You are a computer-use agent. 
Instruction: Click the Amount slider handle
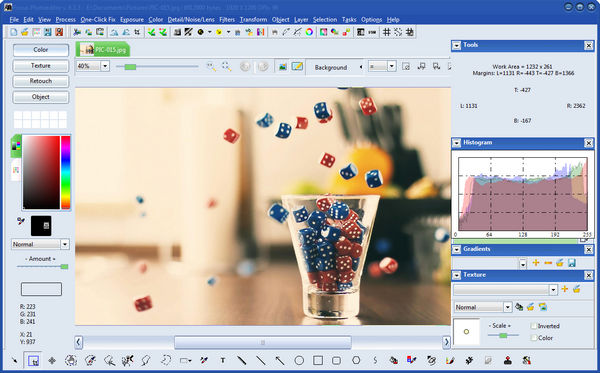pos(65,267)
